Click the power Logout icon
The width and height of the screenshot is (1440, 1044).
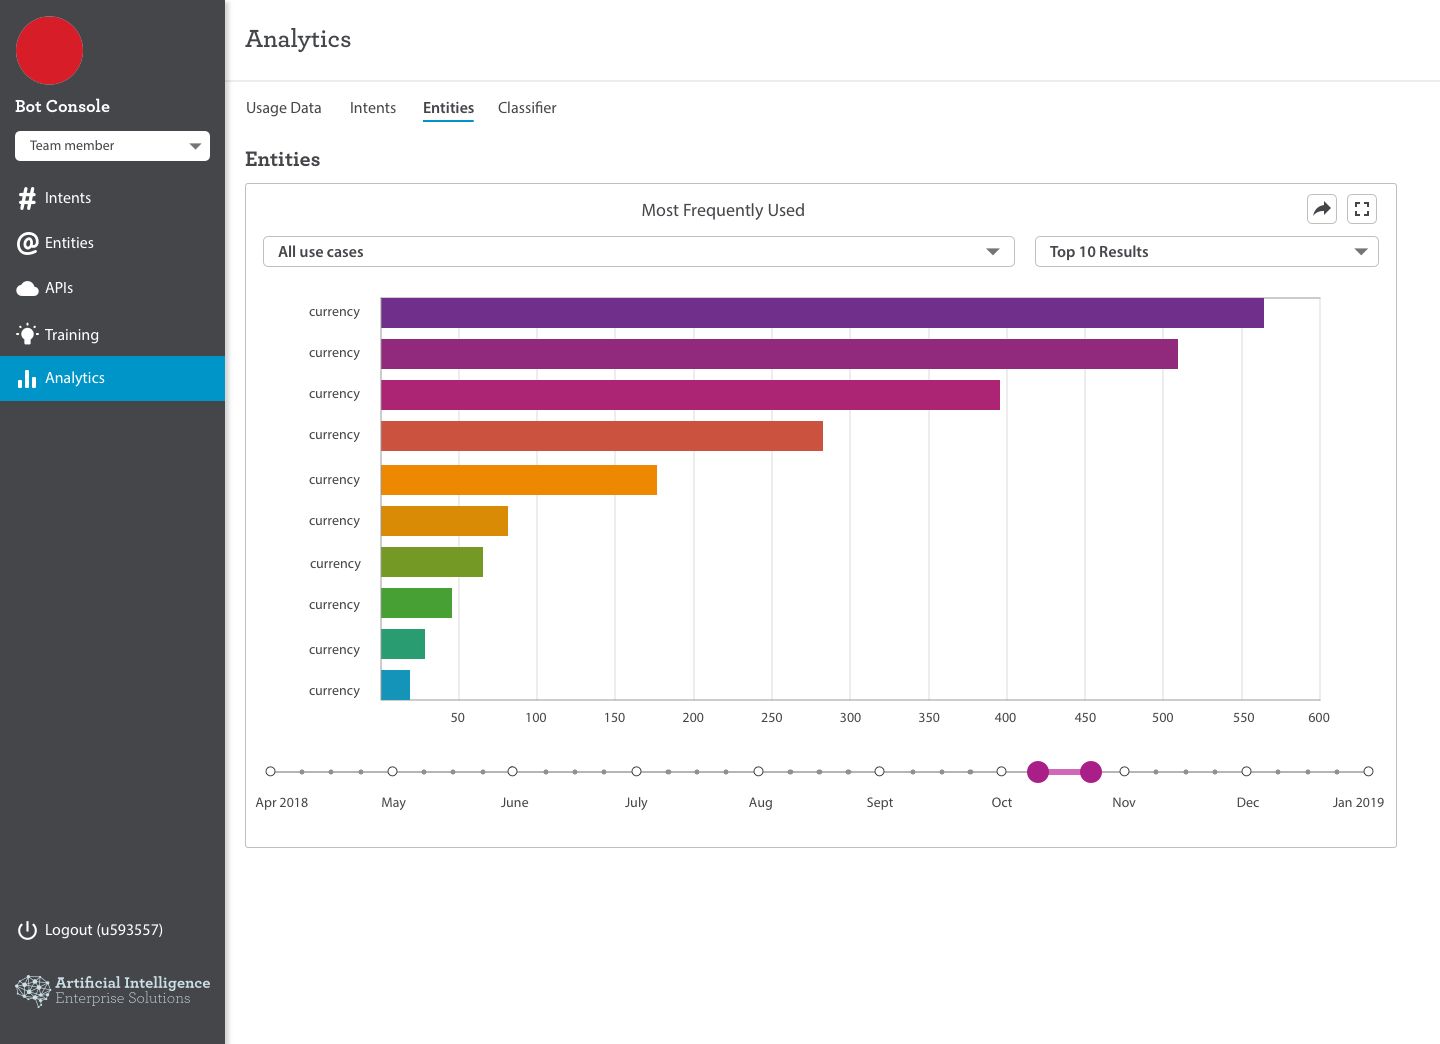[x=27, y=930]
